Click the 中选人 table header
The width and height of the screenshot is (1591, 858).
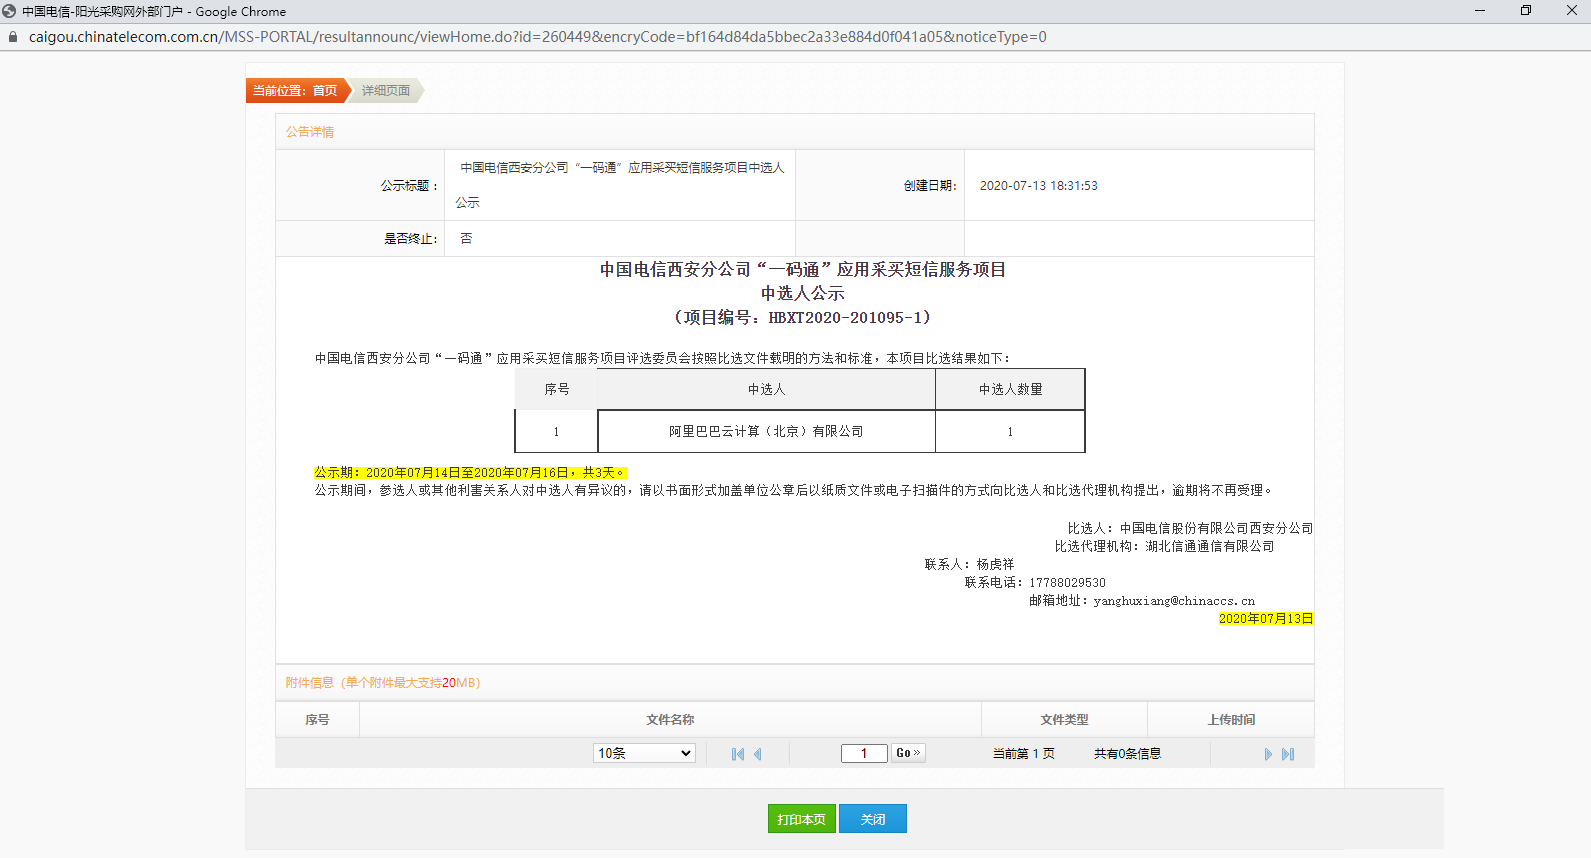tap(766, 390)
